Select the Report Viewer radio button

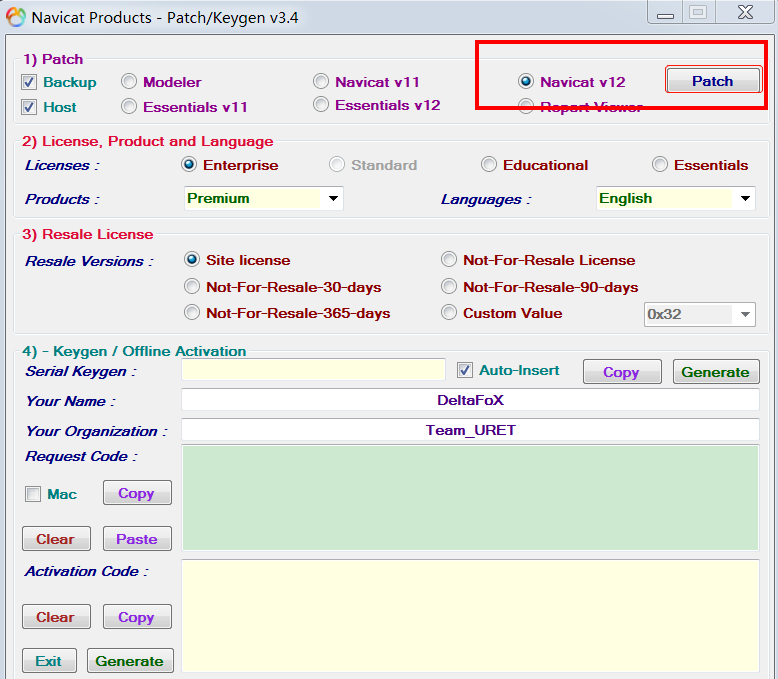tap(526, 106)
